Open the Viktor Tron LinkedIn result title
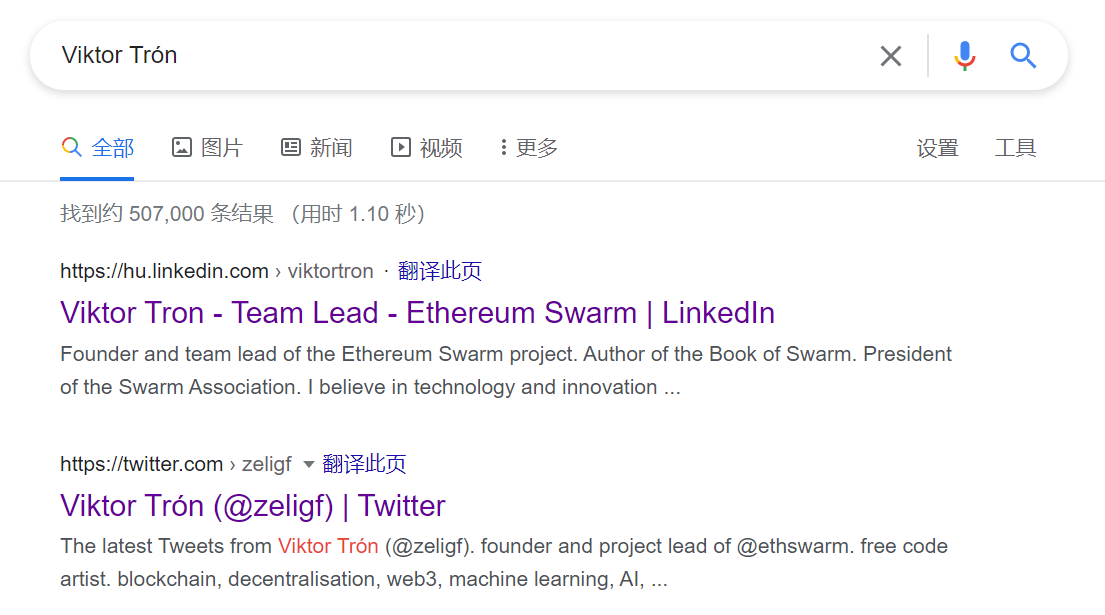This screenshot has width=1105, height=615. click(x=417, y=313)
